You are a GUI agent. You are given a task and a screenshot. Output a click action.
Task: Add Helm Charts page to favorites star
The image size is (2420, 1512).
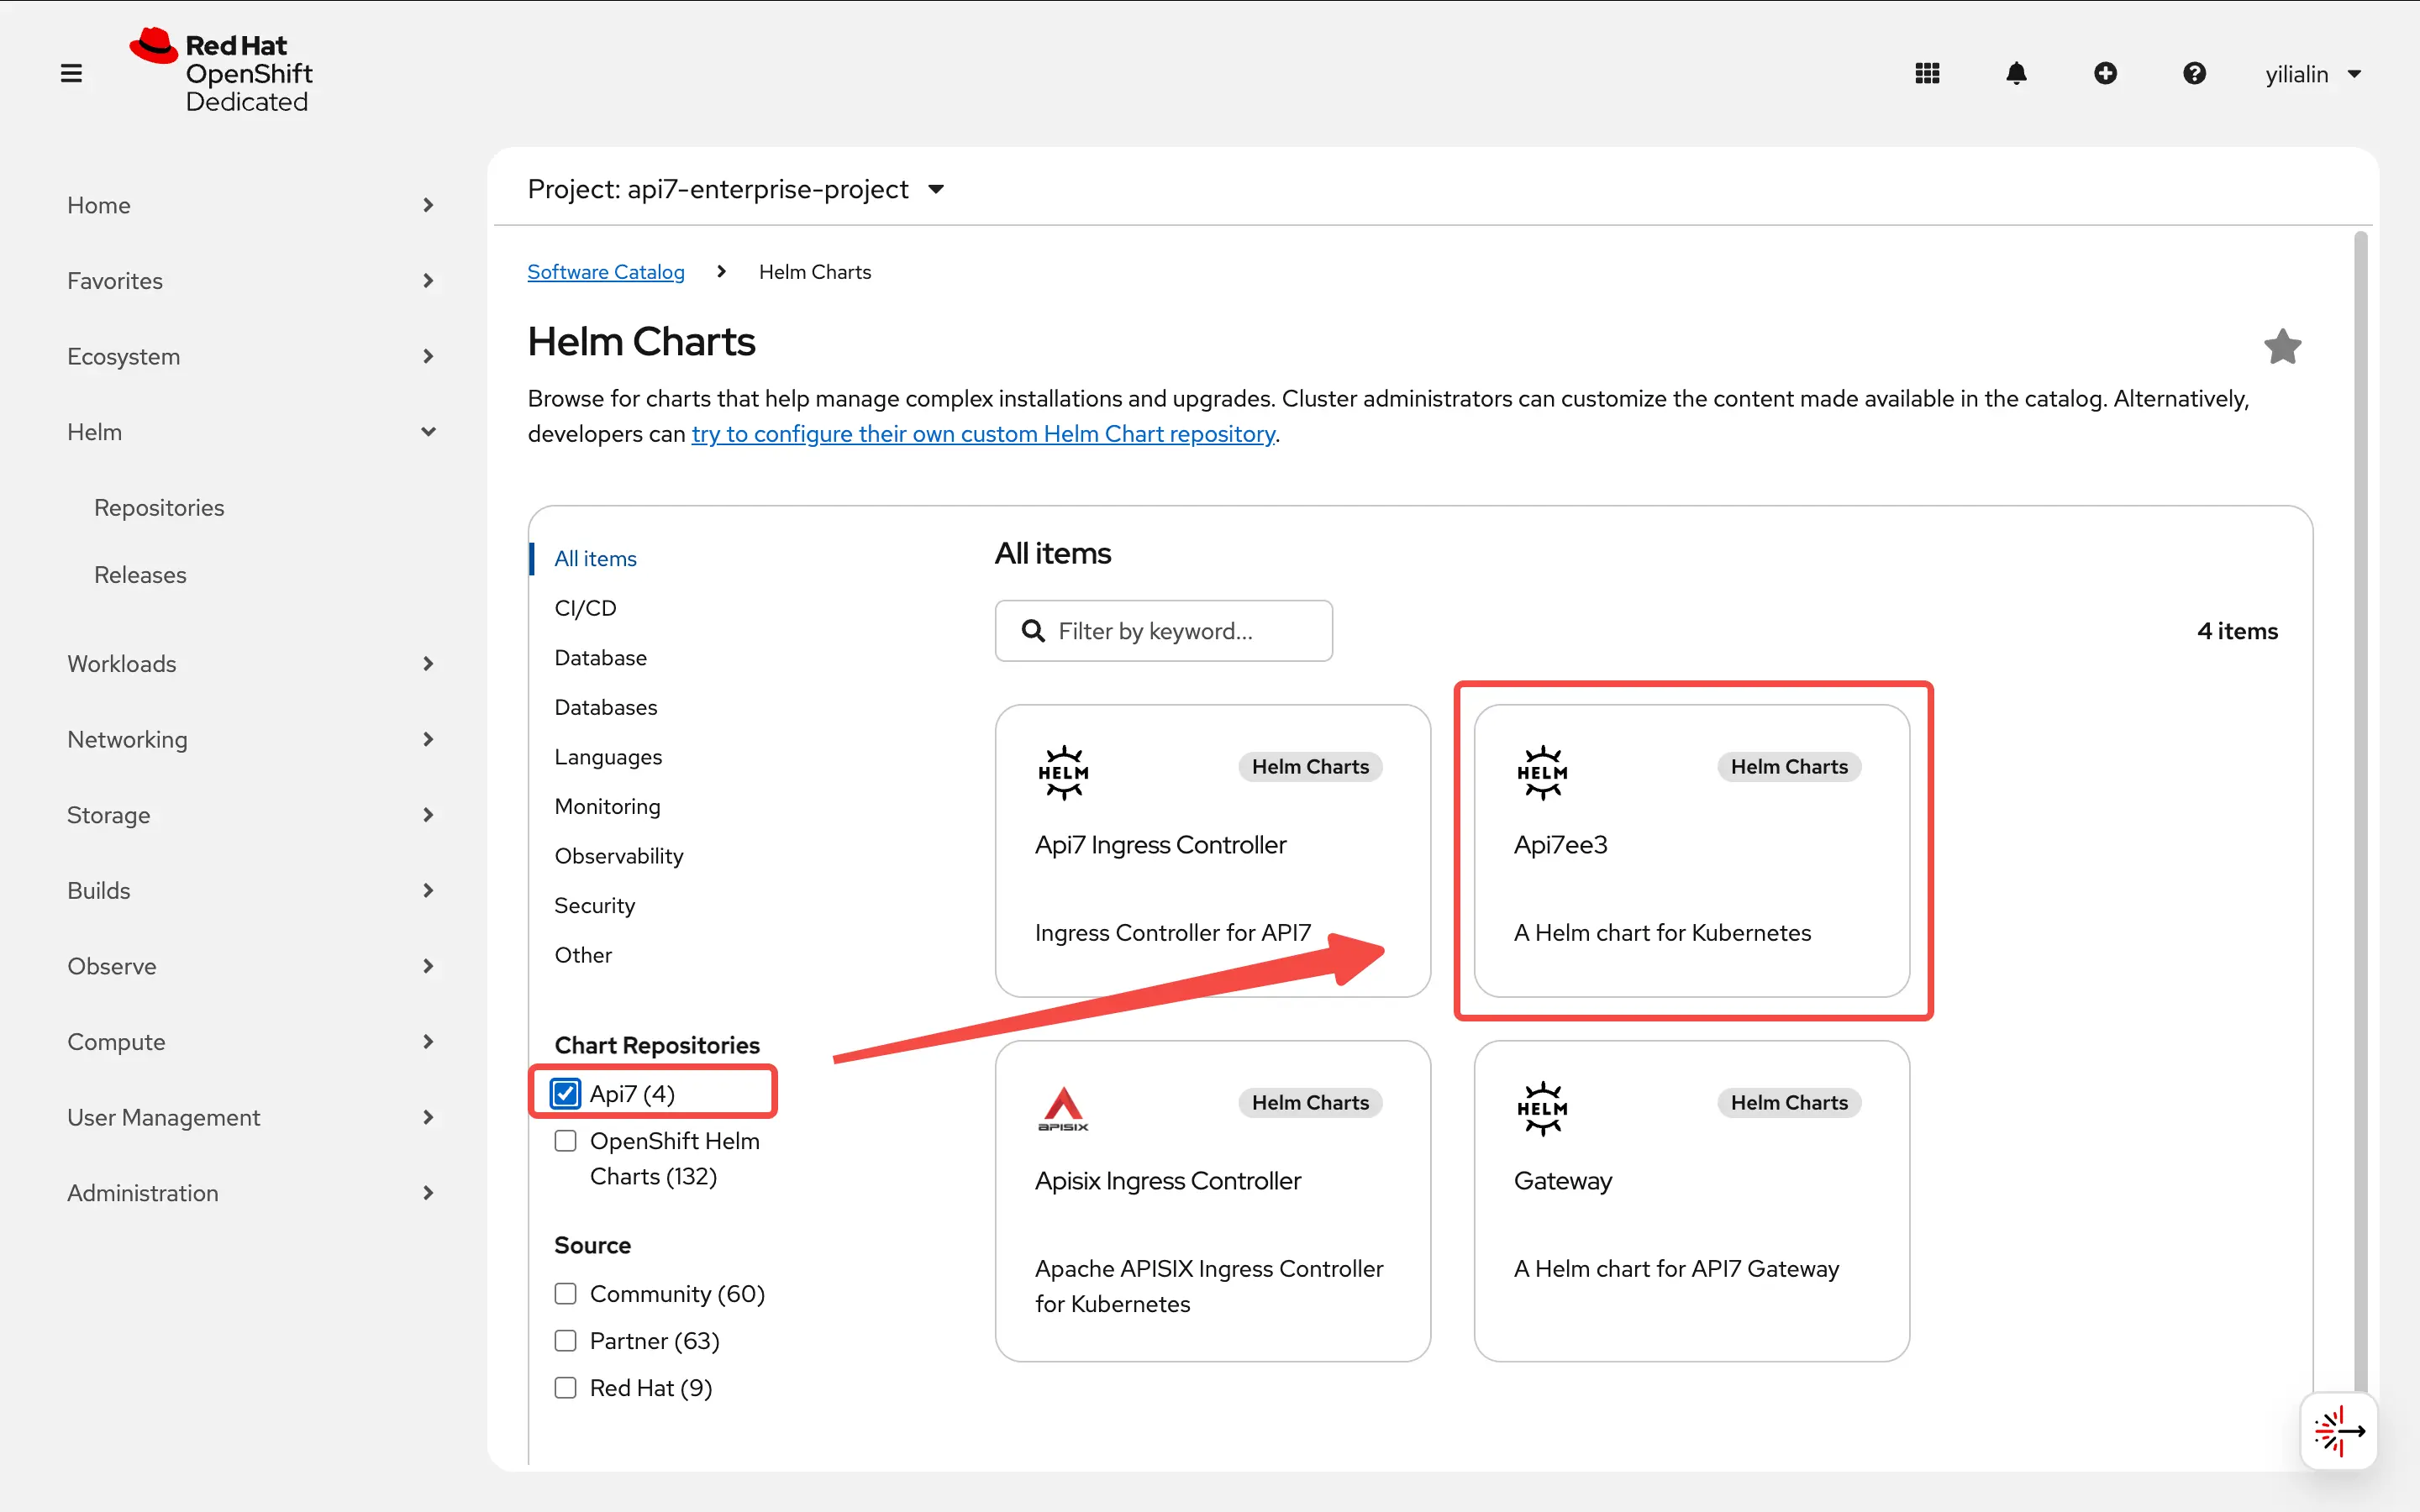point(2282,347)
